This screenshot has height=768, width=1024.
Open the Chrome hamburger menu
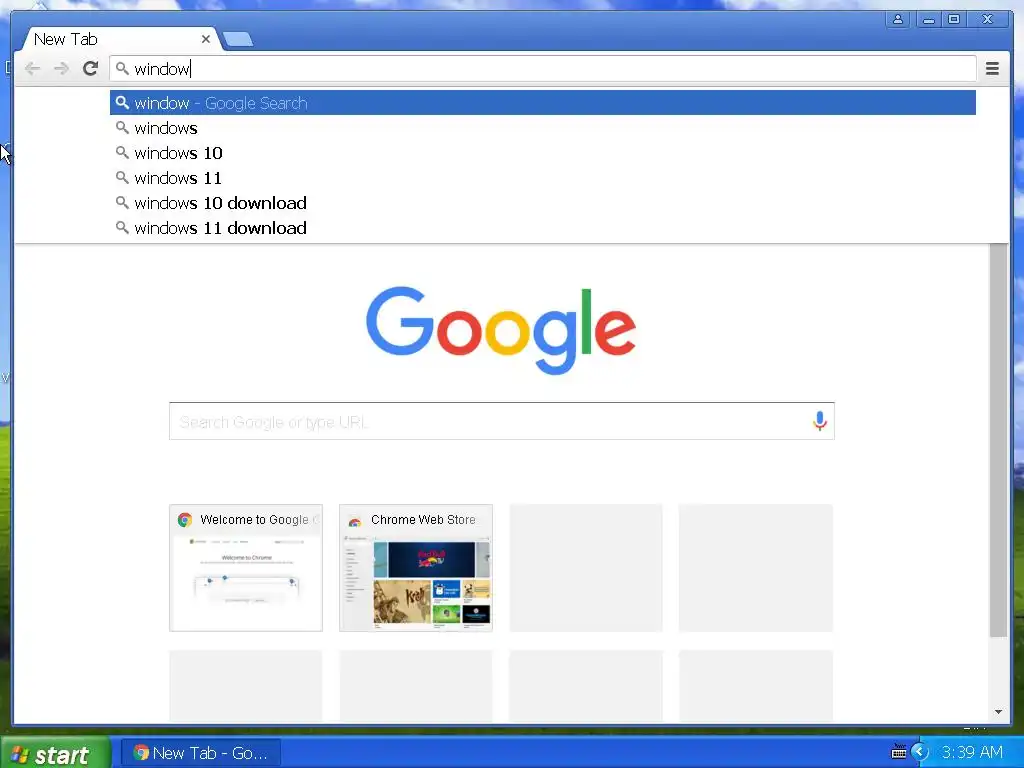(992, 68)
